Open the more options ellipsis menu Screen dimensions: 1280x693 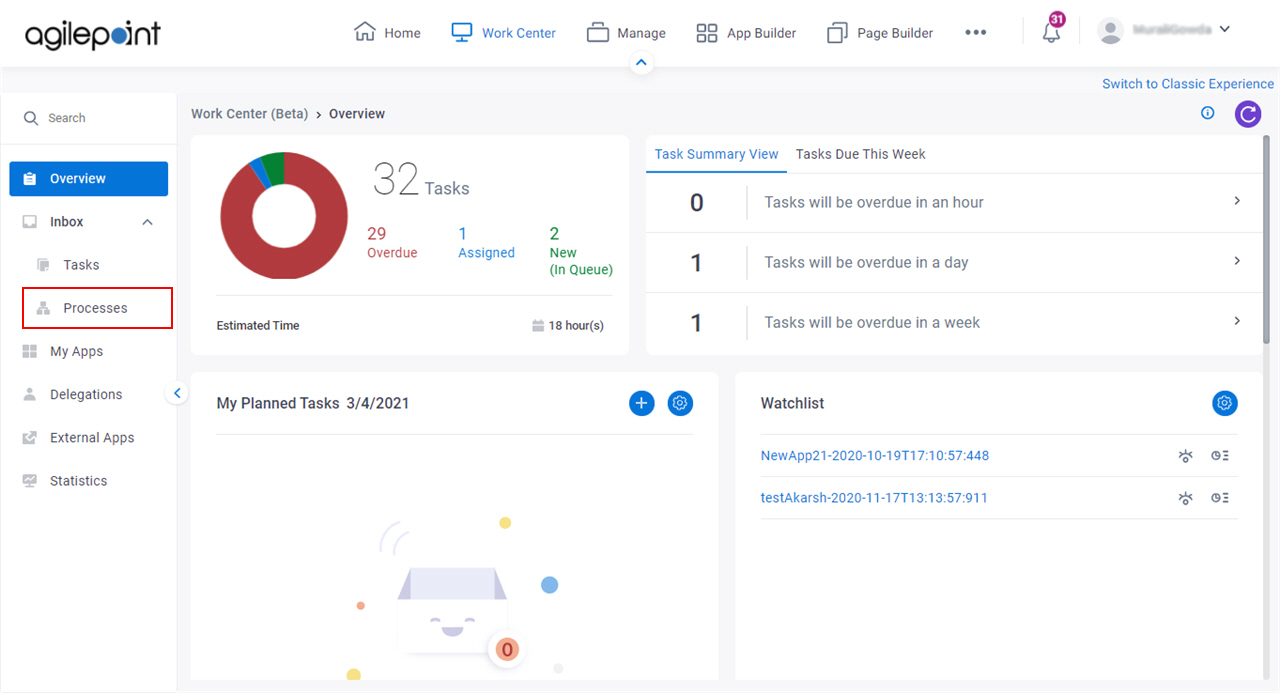pos(975,33)
